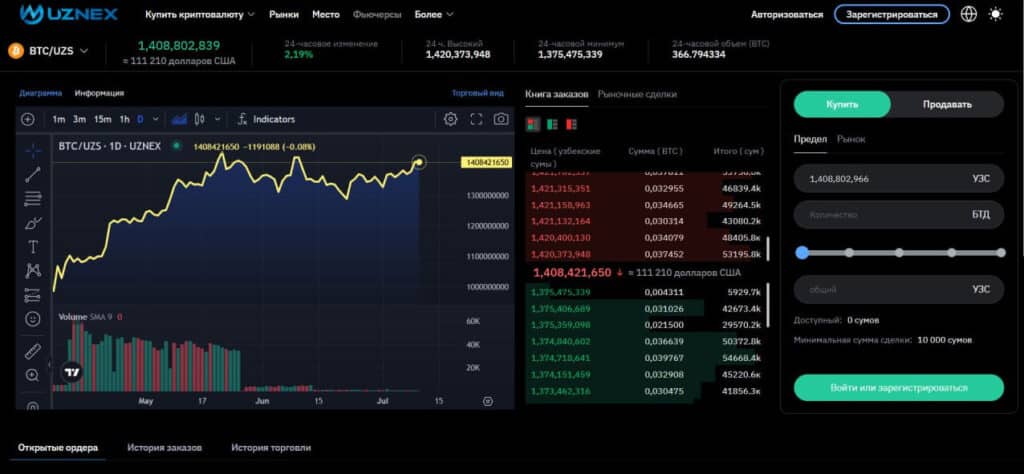1024x474 pixels.
Task: Set chart interval to 1m
Action: [59, 119]
